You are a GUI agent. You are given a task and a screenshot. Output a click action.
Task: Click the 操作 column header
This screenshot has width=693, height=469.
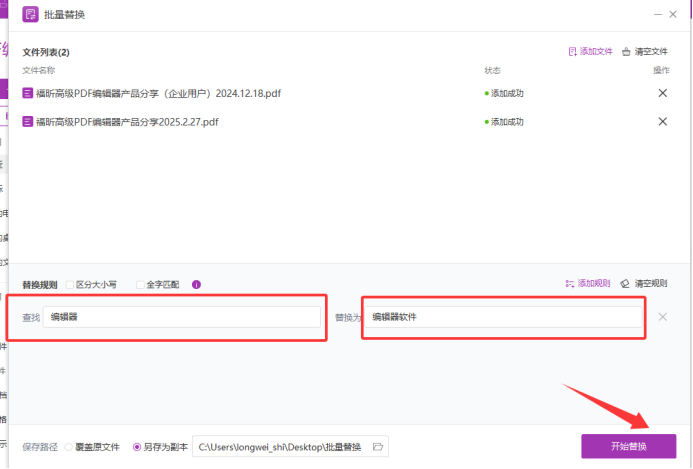(x=661, y=70)
